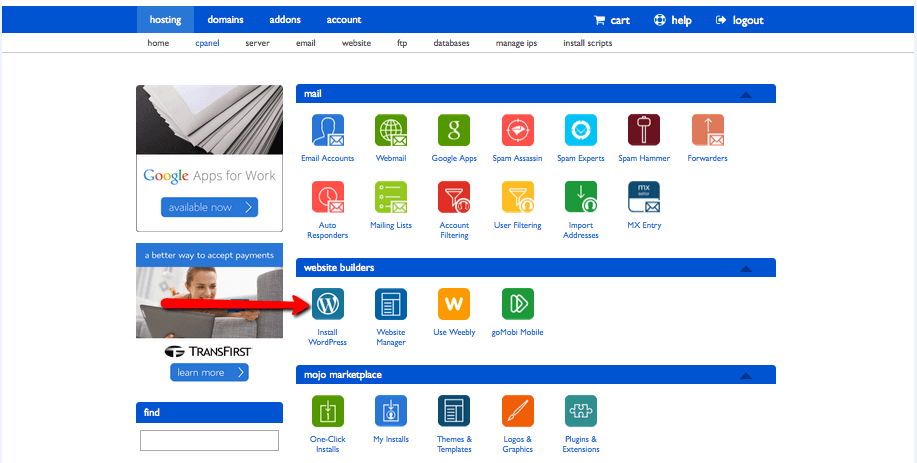Image resolution: width=917 pixels, height=463 pixels.
Task: Collapse the mail section
Action: tap(745, 95)
